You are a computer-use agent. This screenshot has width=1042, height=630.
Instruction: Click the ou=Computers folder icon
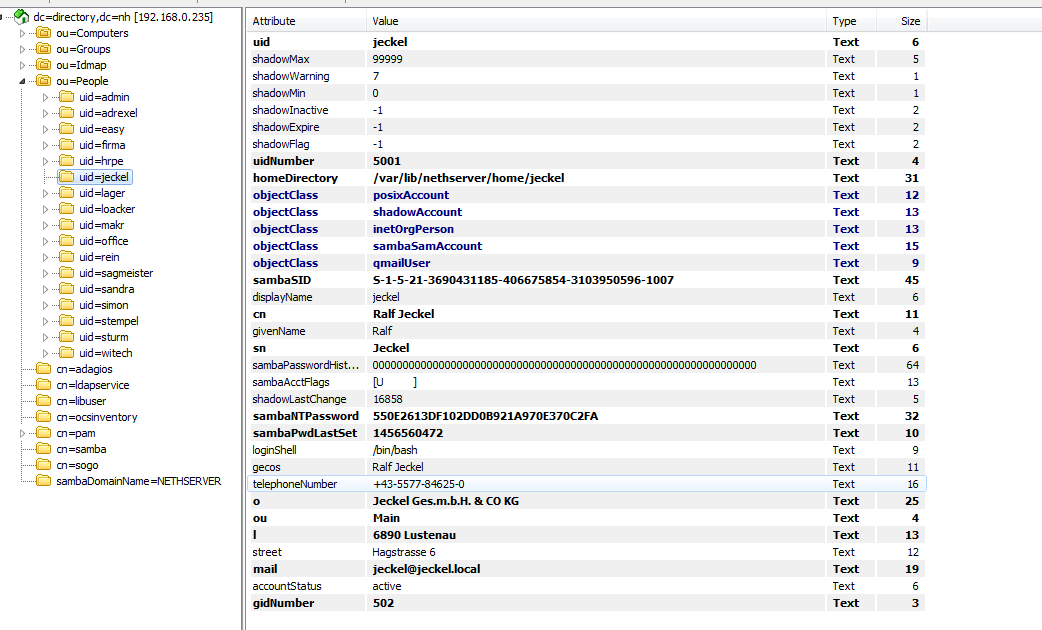(x=44, y=33)
